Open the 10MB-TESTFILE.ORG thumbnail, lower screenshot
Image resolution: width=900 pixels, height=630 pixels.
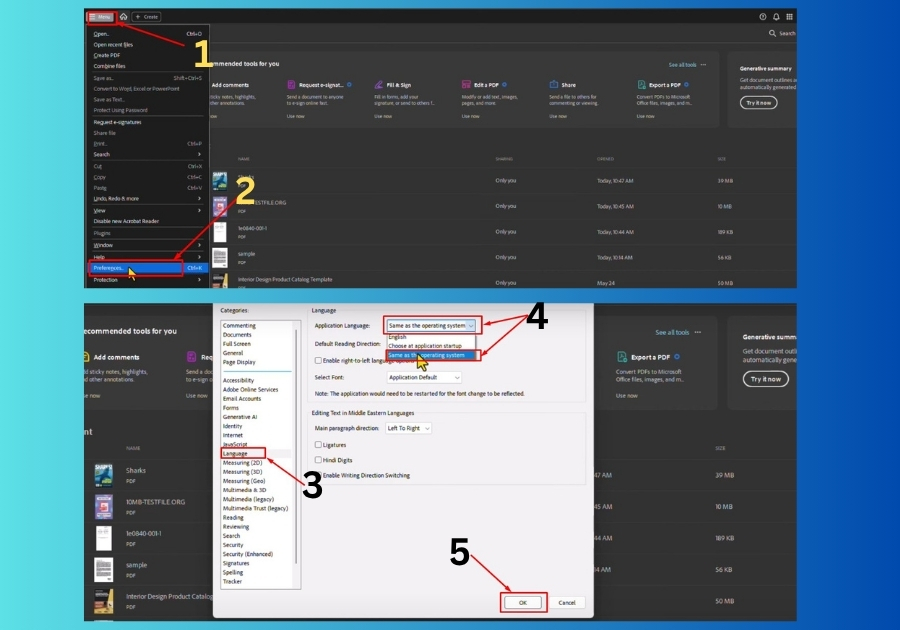[x=103, y=507]
